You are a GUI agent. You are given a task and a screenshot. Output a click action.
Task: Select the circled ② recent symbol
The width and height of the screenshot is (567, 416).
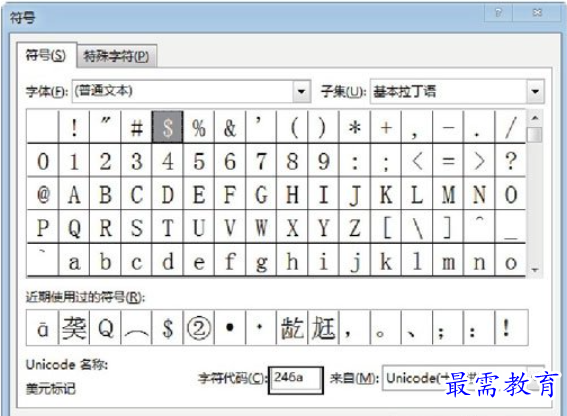click(199, 328)
